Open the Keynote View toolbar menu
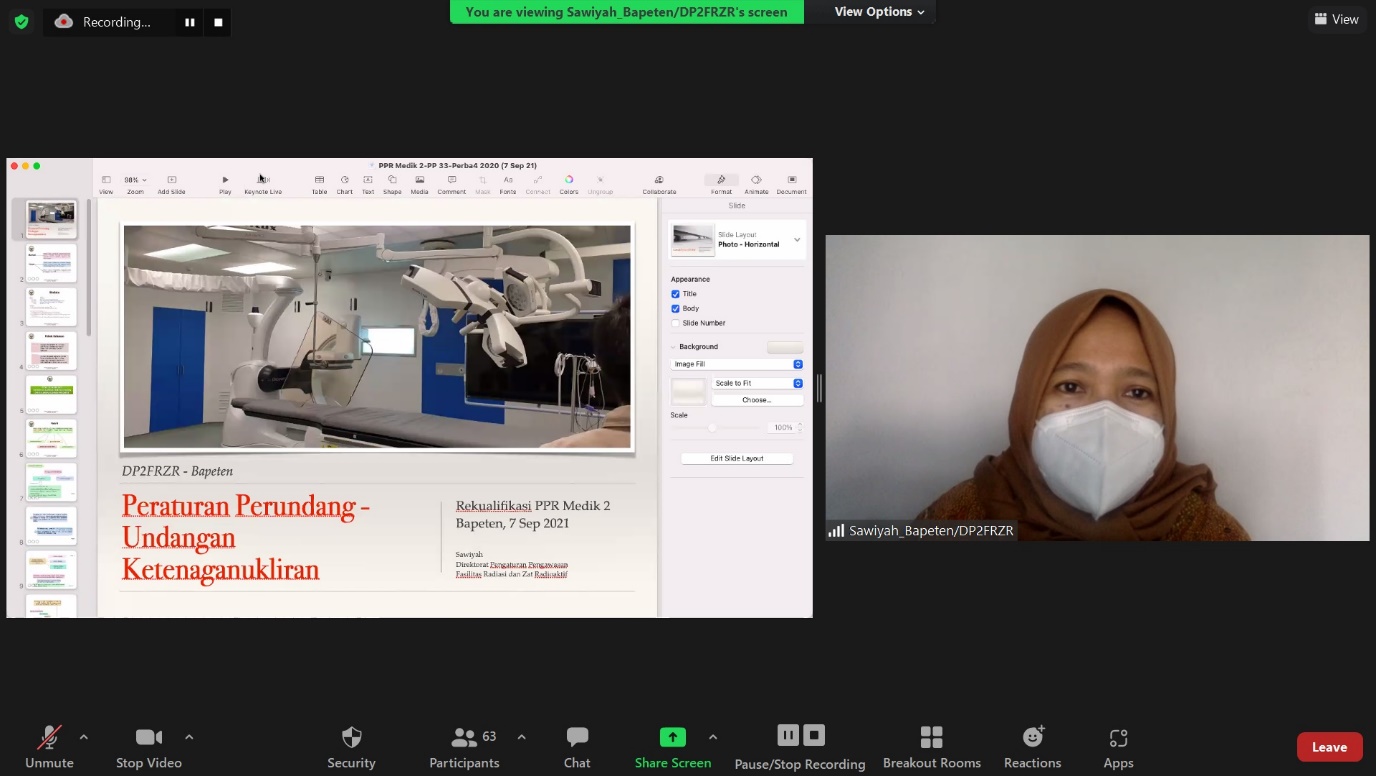The width and height of the screenshot is (1376, 776). (106, 184)
